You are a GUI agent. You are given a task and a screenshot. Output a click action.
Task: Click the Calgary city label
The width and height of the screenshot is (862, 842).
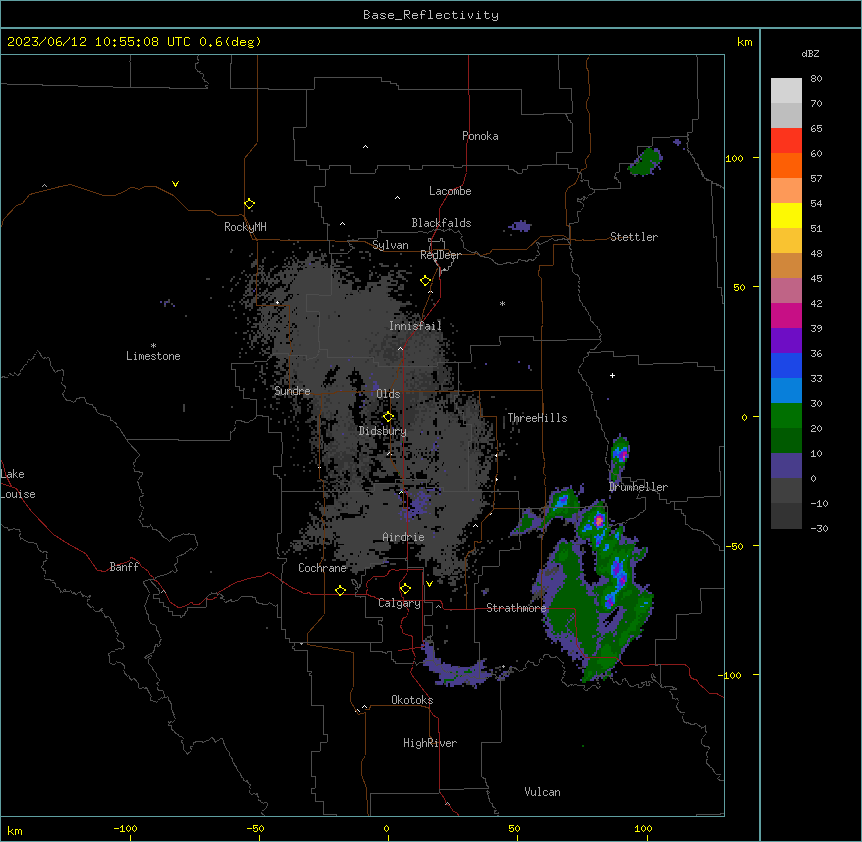tap(399, 603)
